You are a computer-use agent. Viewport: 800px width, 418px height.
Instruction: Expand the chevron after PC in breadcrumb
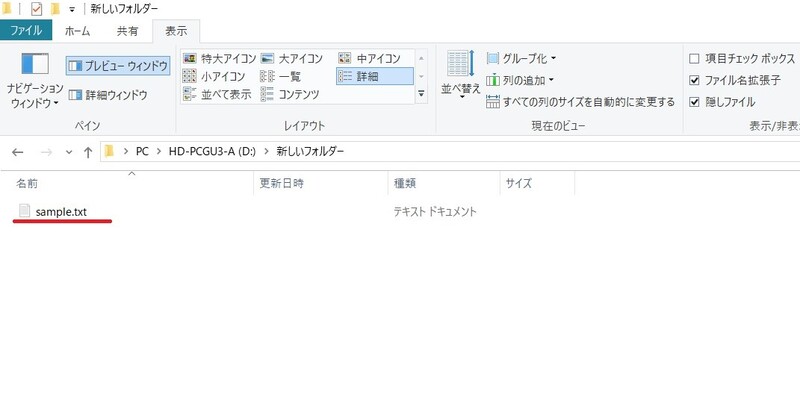(159, 152)
